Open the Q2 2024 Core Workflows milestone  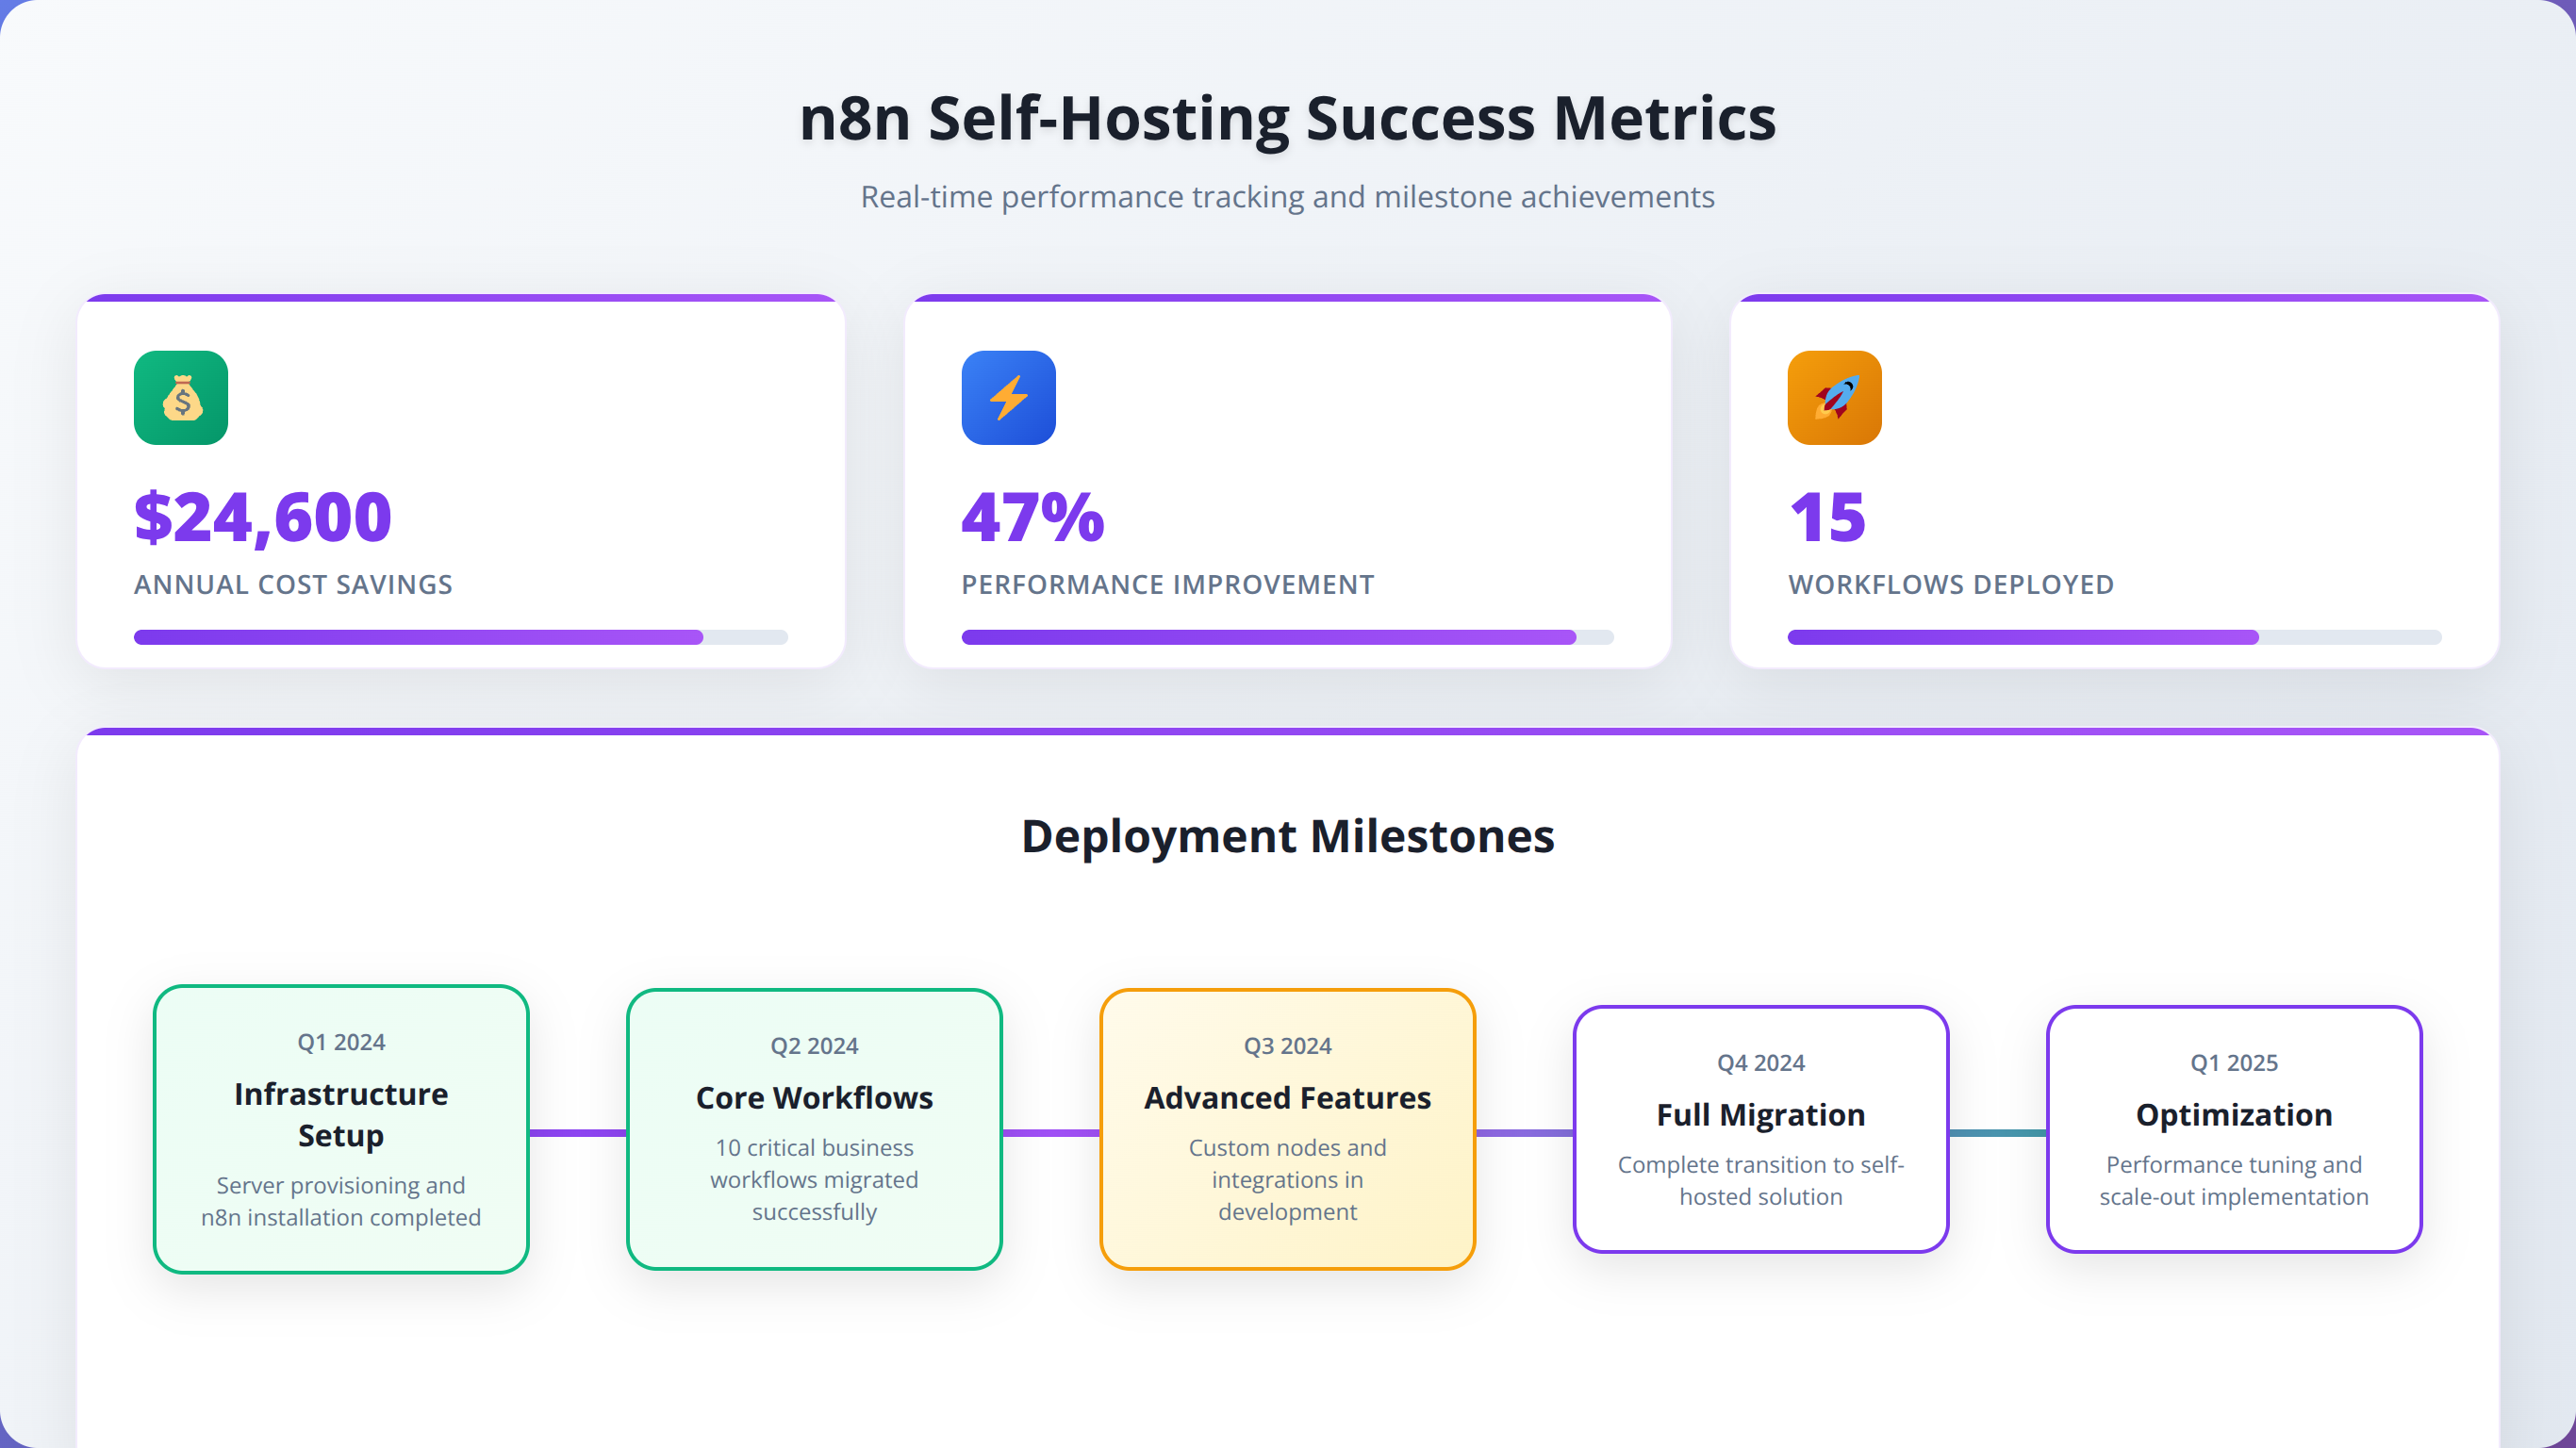pos(814,1129)
